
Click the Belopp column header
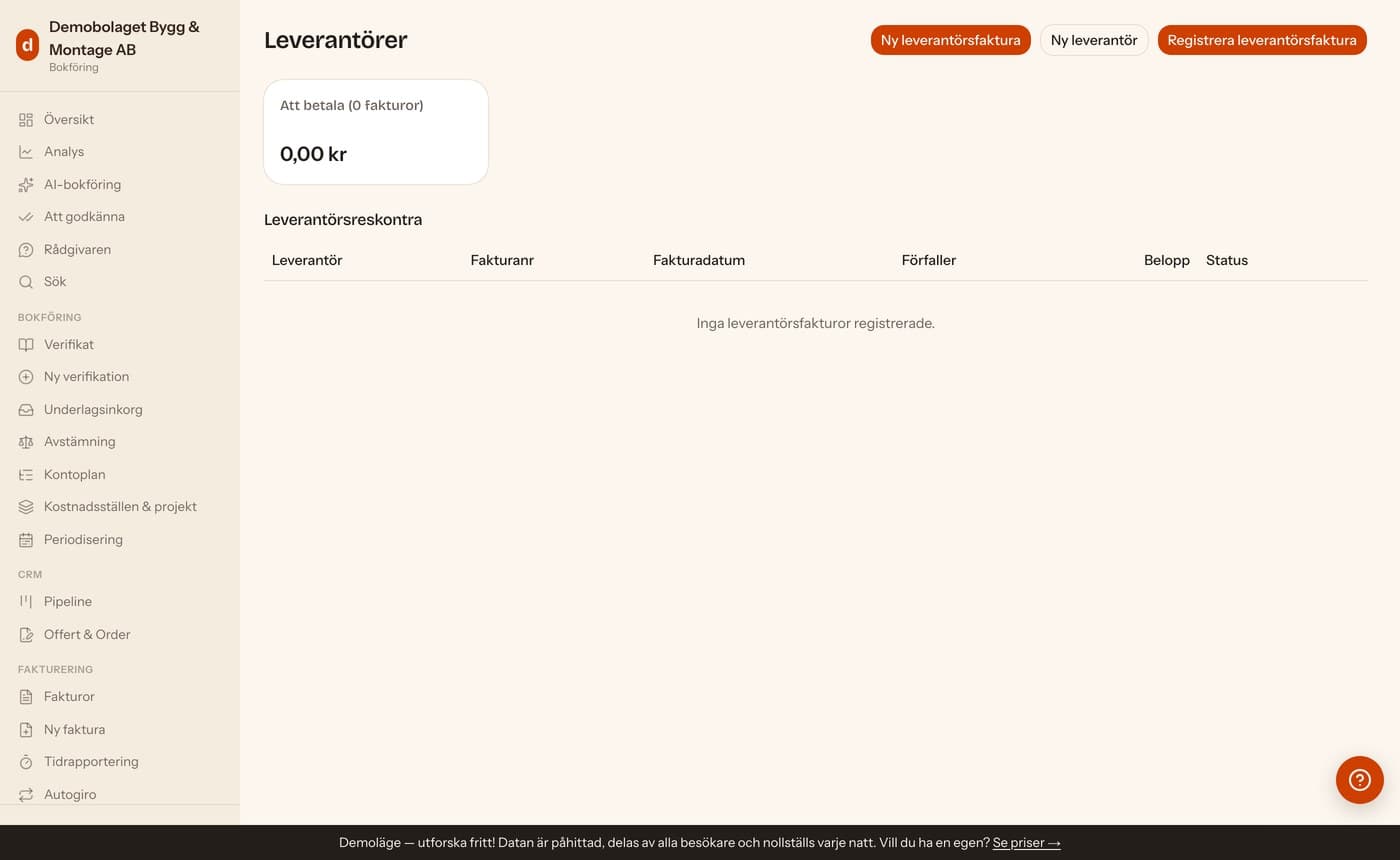click(1167, 260)
